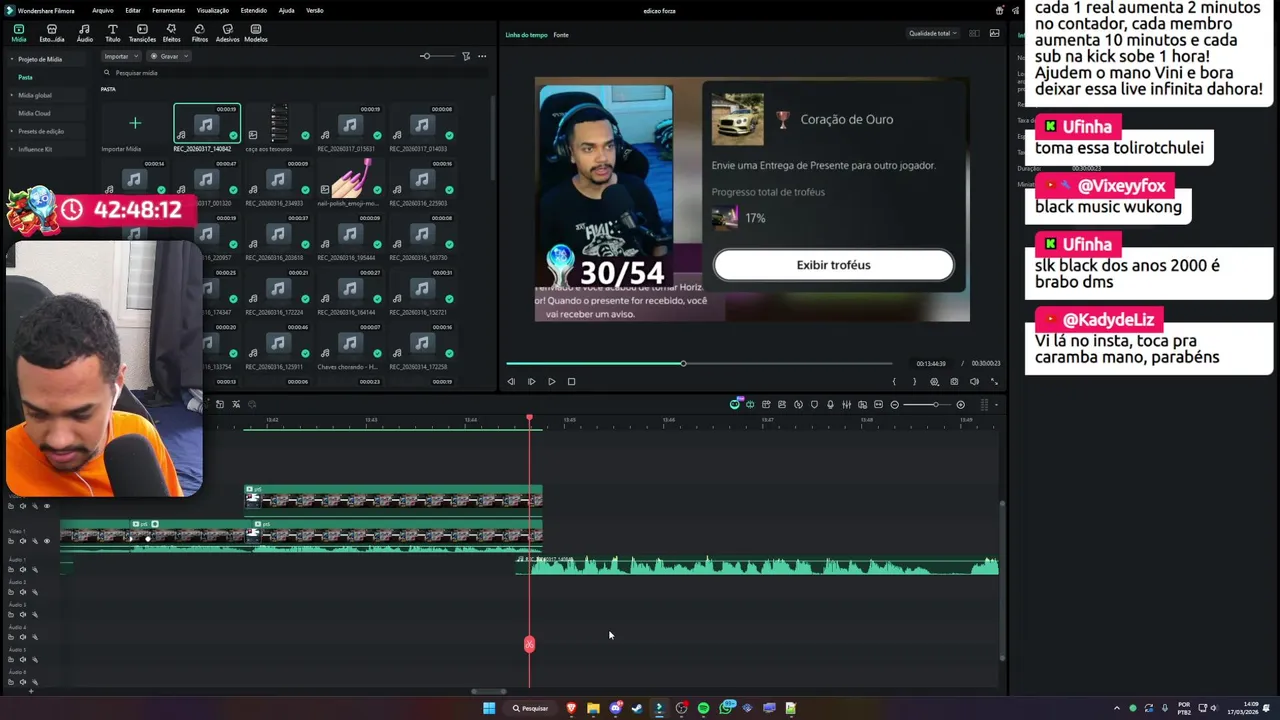Open the Importar dropdown
This screenshot has height=720, width=1280.
click(x=121, y=56)
